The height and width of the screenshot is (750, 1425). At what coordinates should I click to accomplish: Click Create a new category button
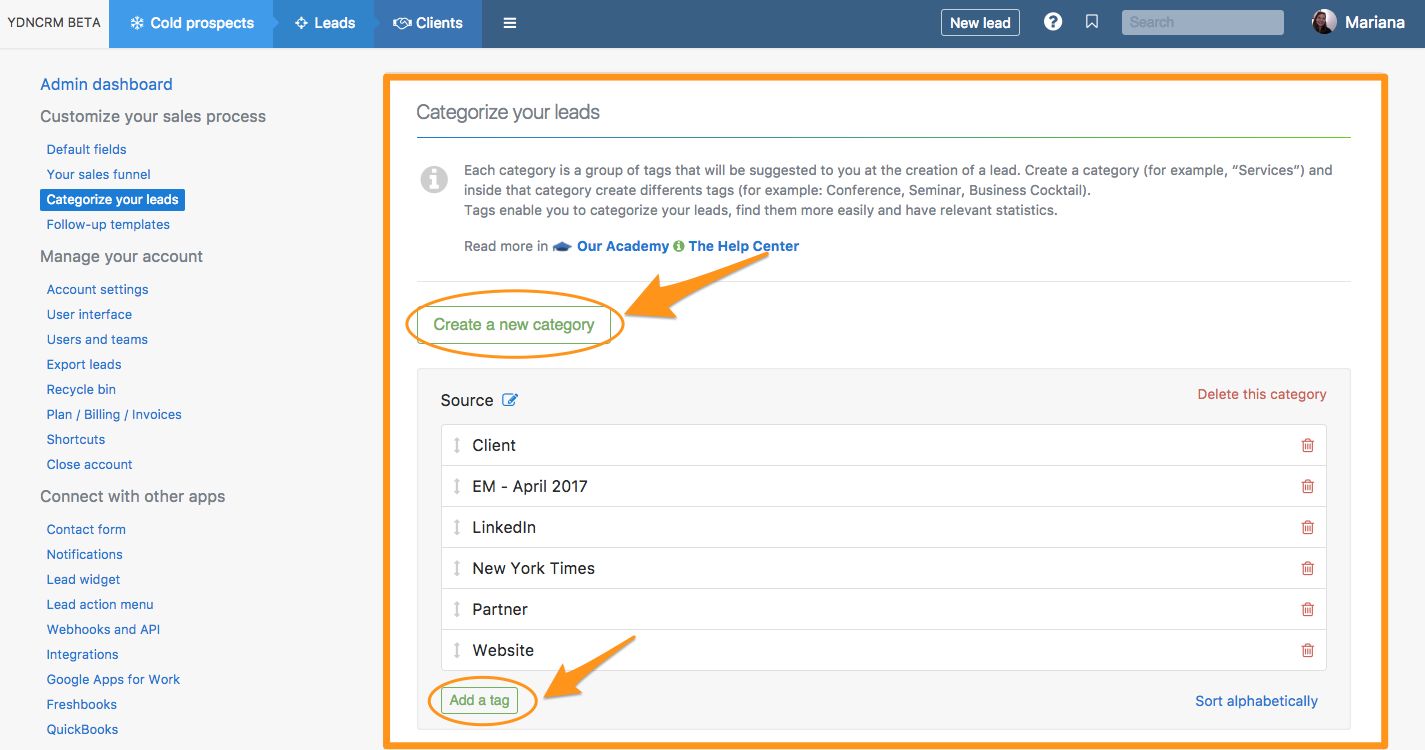click(x=514, y=325)
